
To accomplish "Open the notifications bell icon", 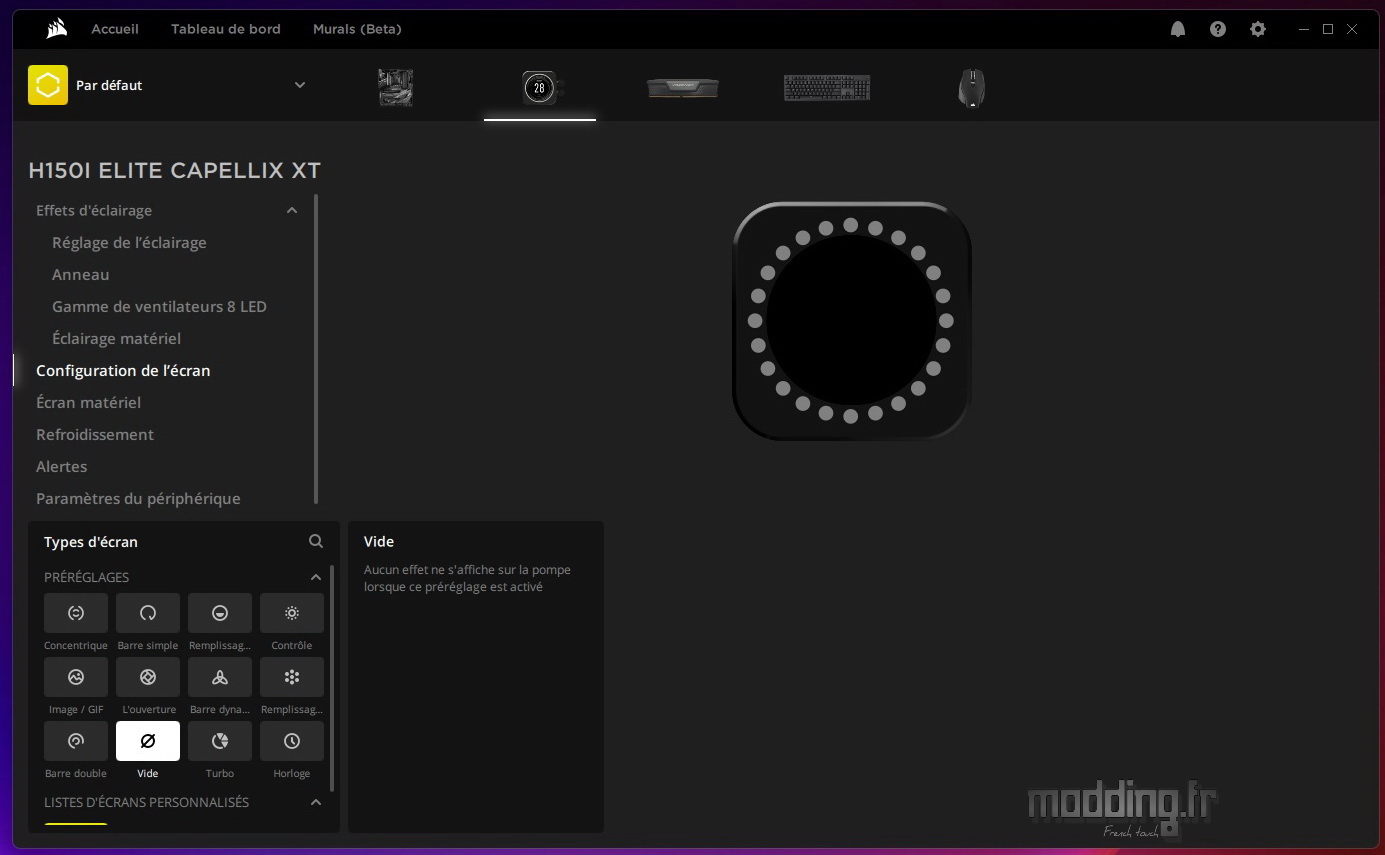I will (x=1178, y=29).
